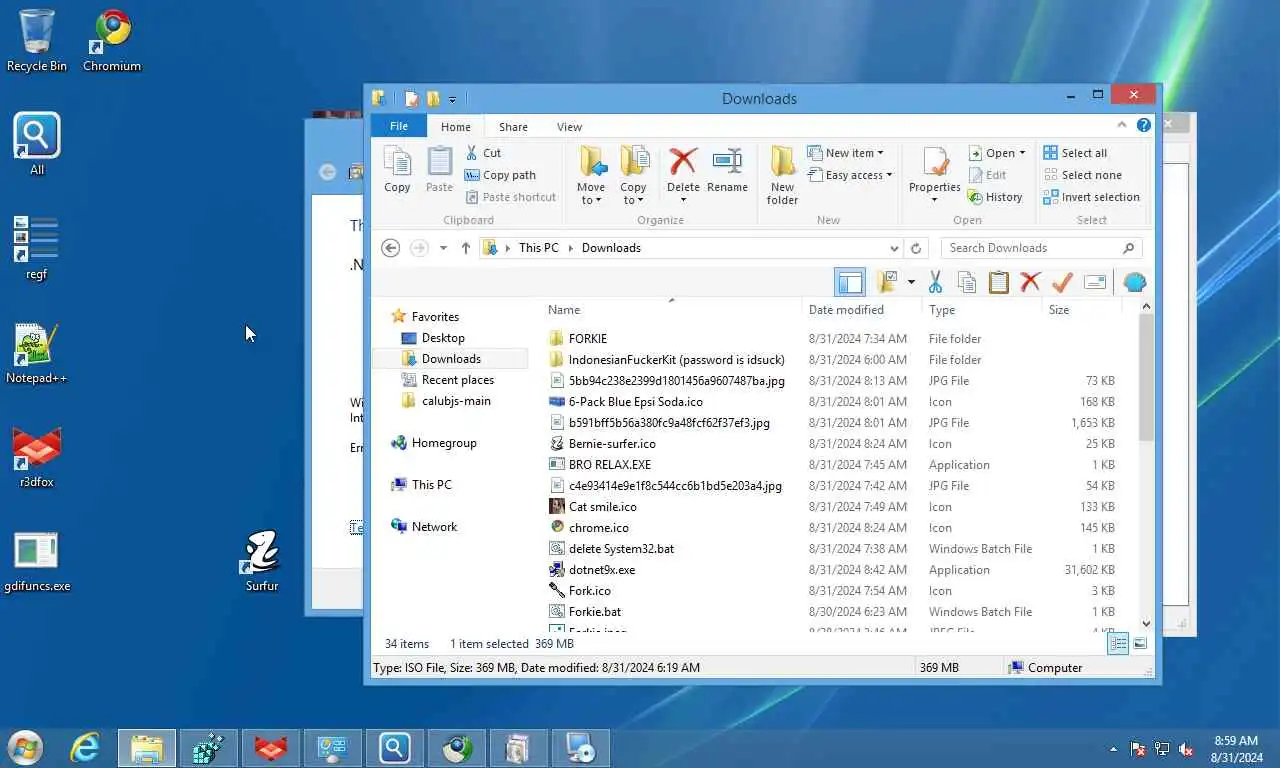Open recent locations arrow beside Forward
Screen dimensions: 1280x768
click(x=443, y=248)
